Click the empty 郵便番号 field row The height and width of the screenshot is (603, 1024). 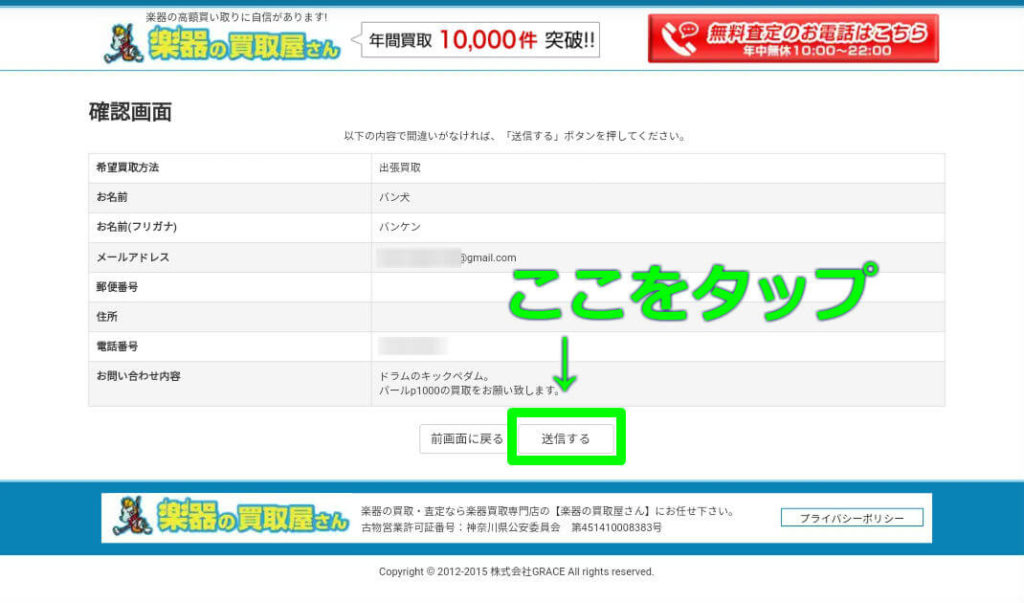500,287
